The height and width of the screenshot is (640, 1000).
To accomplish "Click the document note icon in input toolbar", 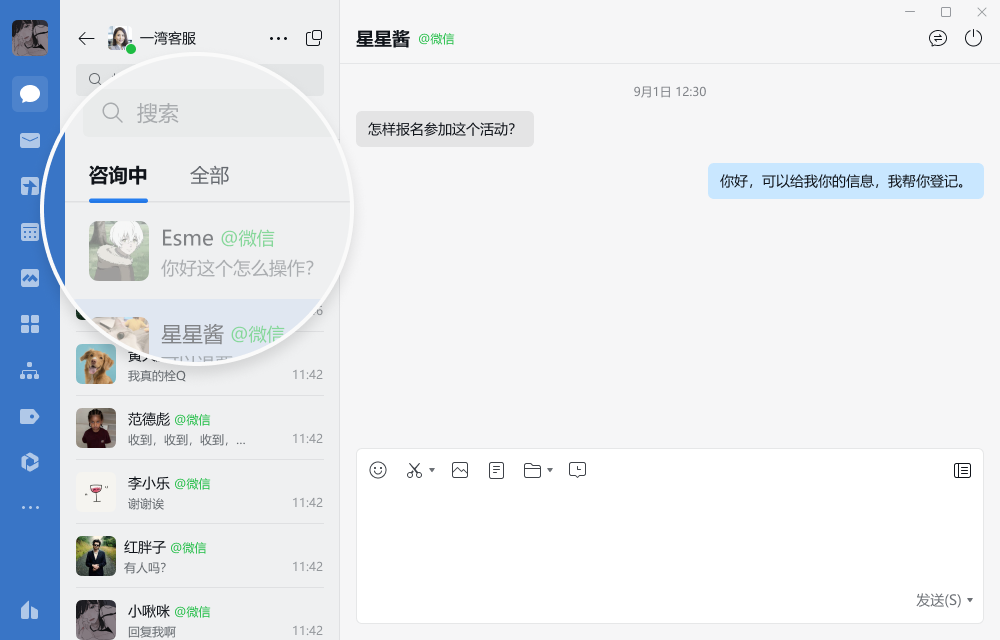I will 496,470.
